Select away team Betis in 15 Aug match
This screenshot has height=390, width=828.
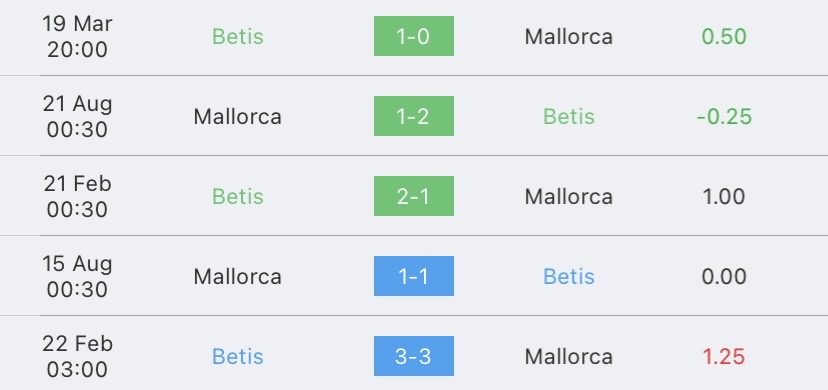tap(569, 277)
